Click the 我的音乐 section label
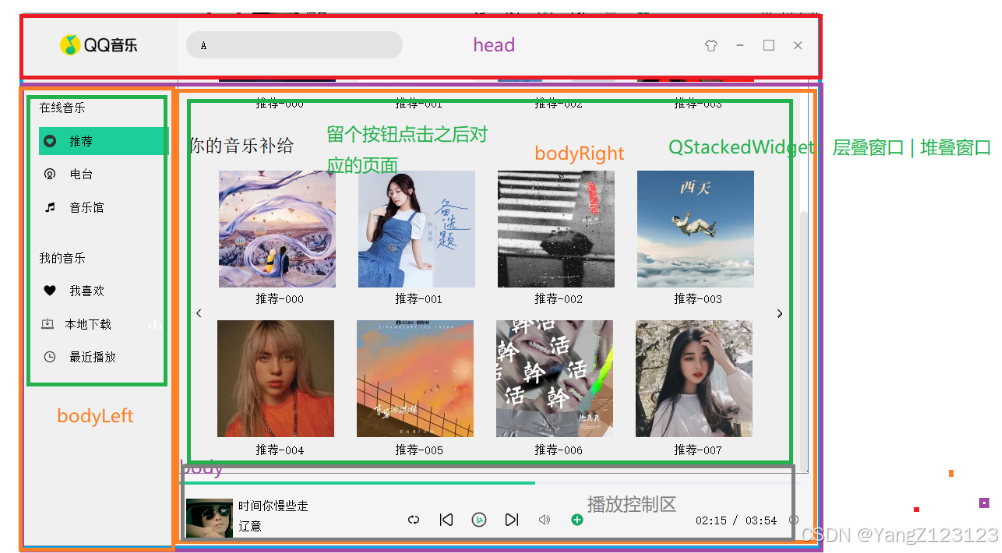This screenshot has height=553, width=1002. coord(62,258)
